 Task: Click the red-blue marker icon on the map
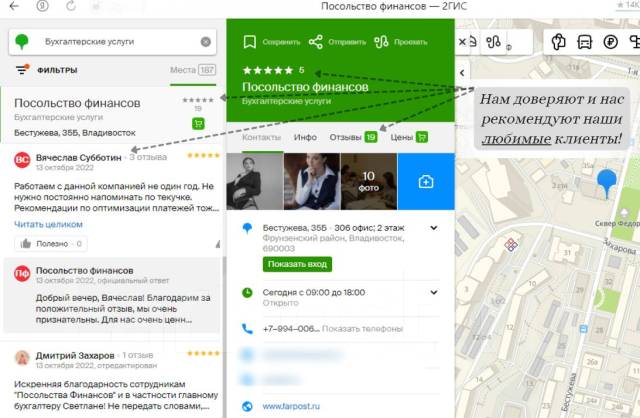point(511,245)
